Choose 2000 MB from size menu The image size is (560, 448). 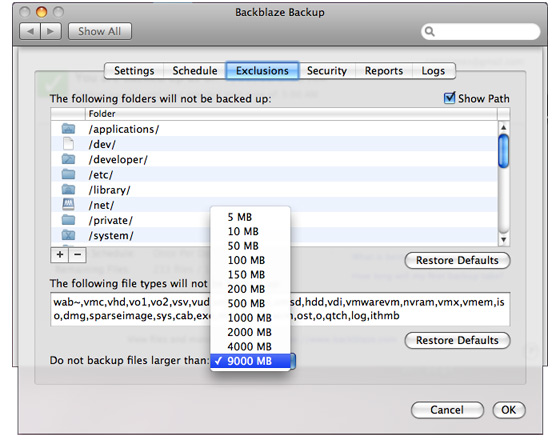click(x=250, y=332)
